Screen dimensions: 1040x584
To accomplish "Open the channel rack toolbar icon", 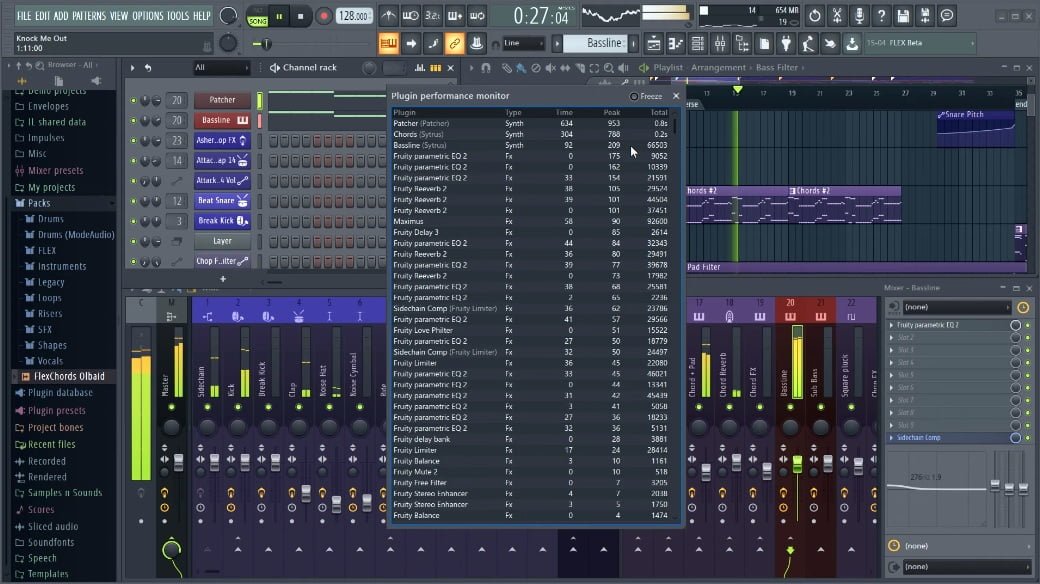I will tap(698, 44).
